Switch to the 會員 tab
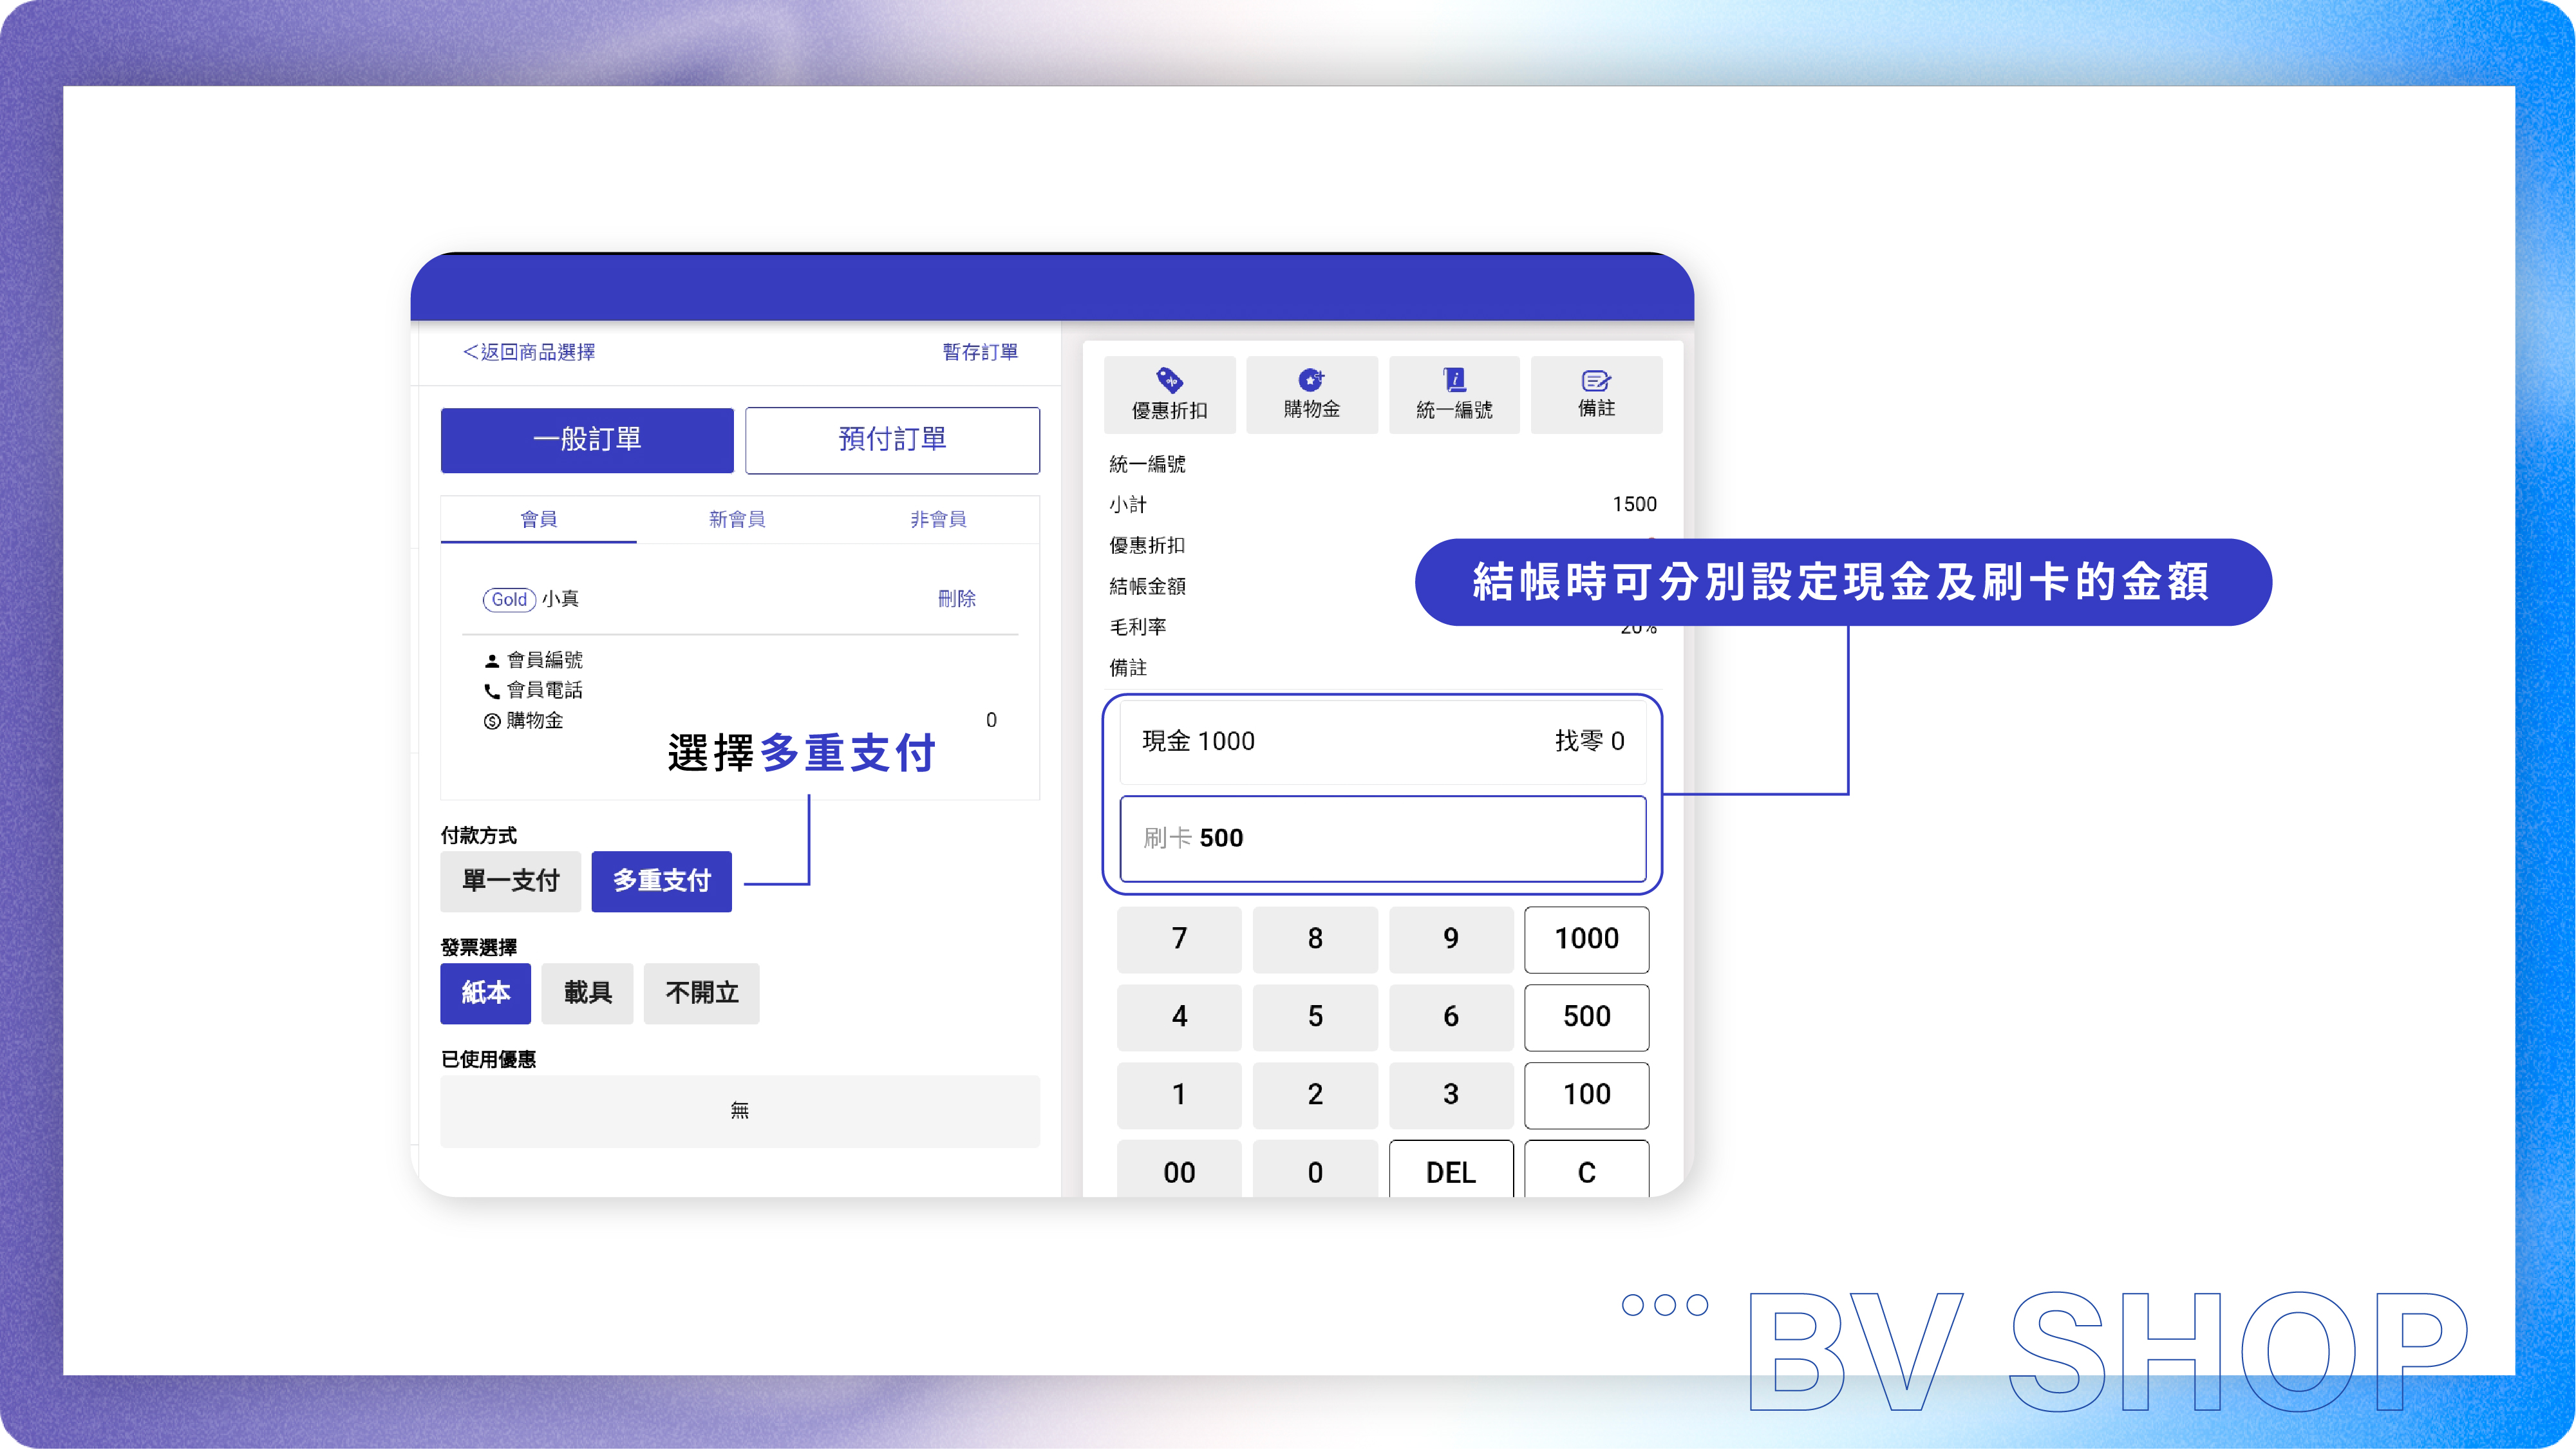2576x1450 pixels. (x=538, y=519)
